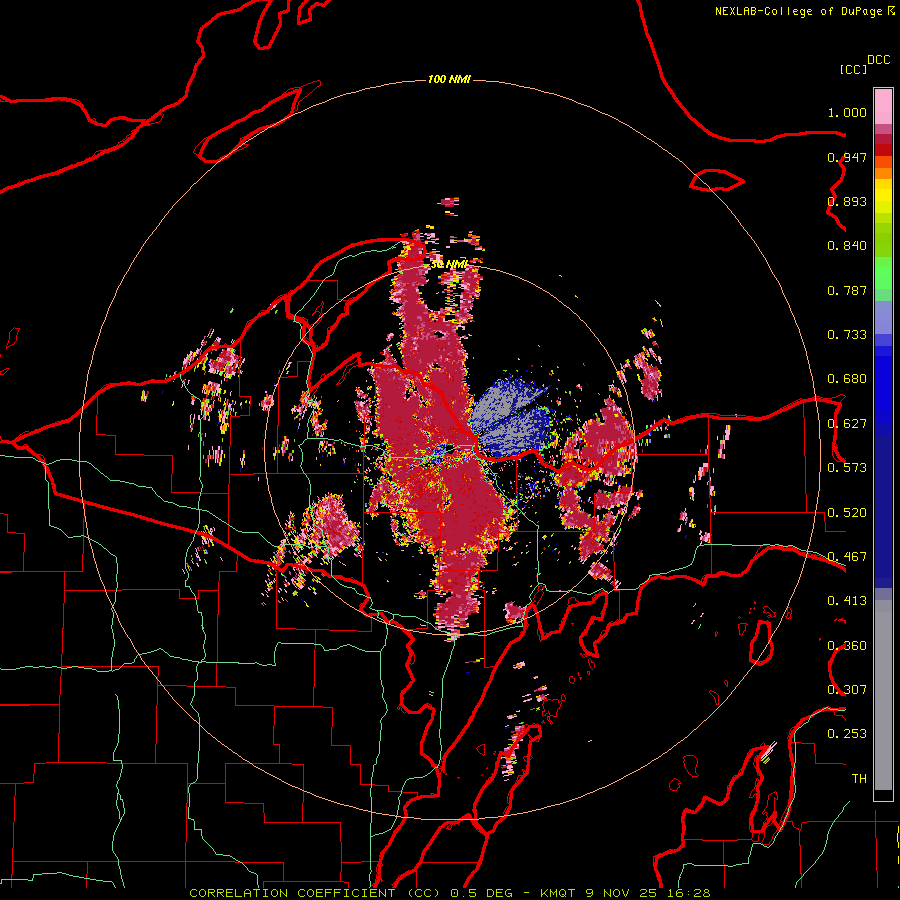Click the 0.307 scale value

(x=847, y=690)
